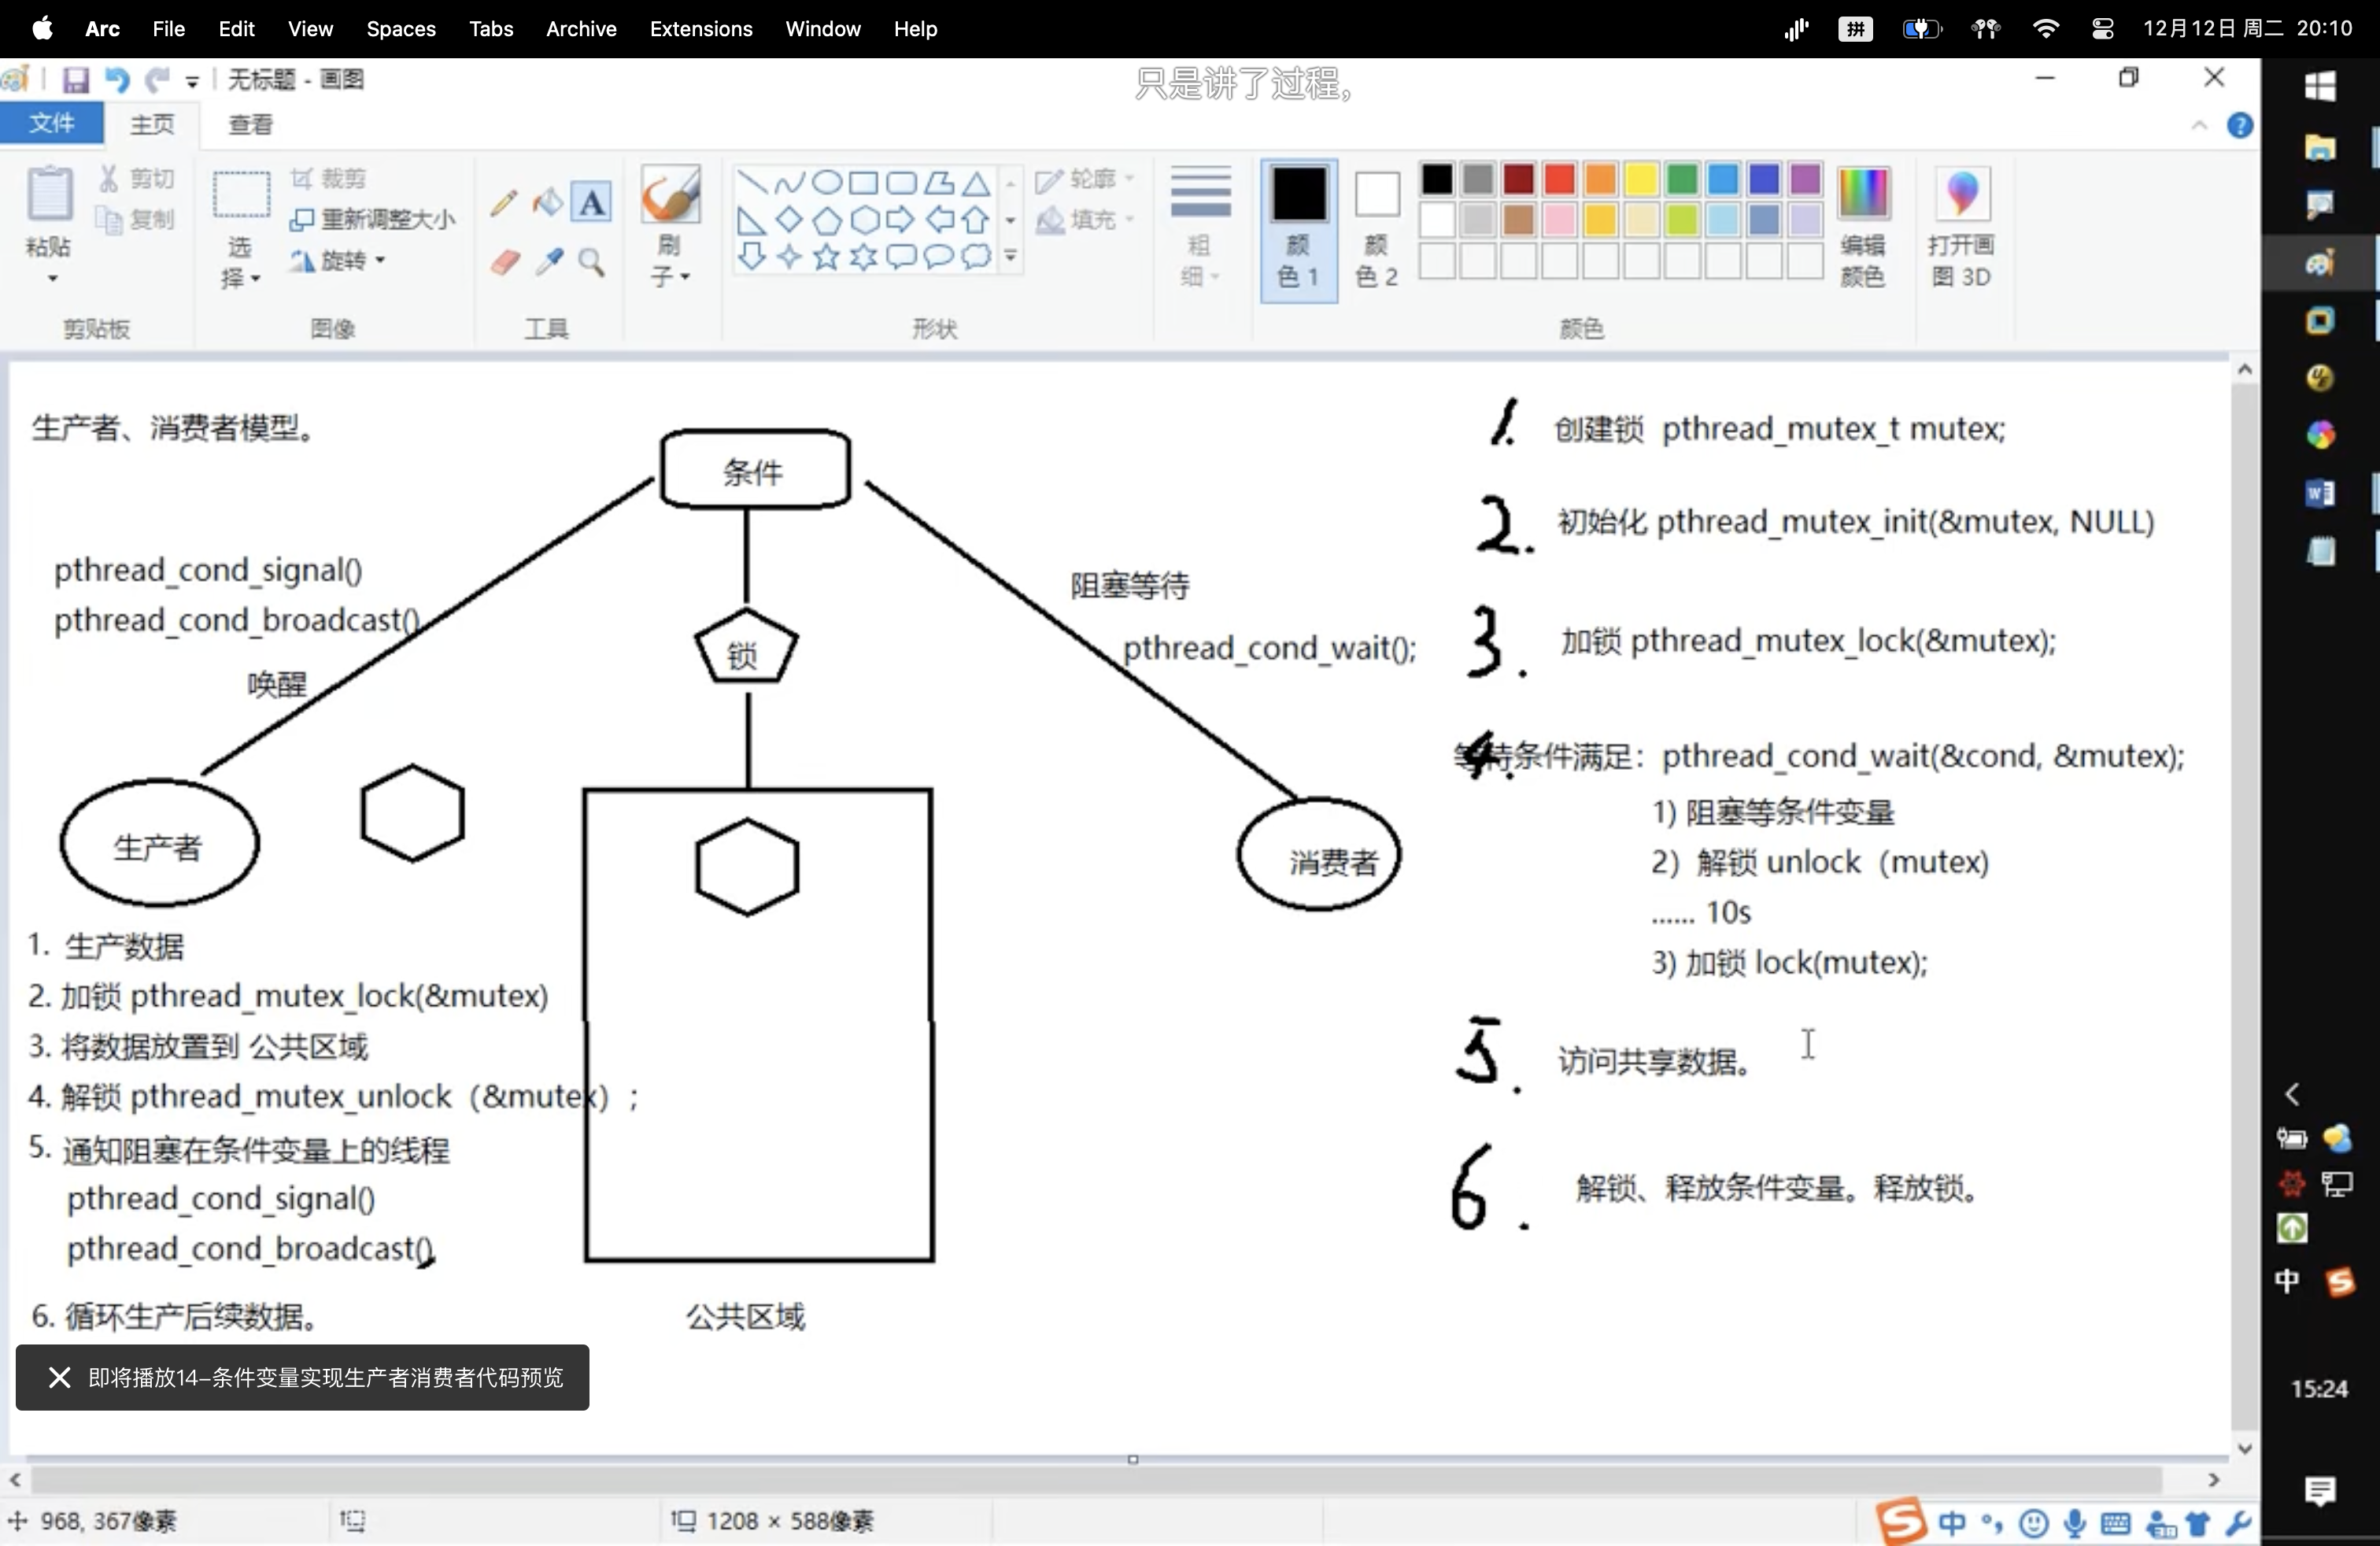Switch to the 查看 (View) tab
The width and height of the screenshot is (2380, 1546).
coord(251,124)
